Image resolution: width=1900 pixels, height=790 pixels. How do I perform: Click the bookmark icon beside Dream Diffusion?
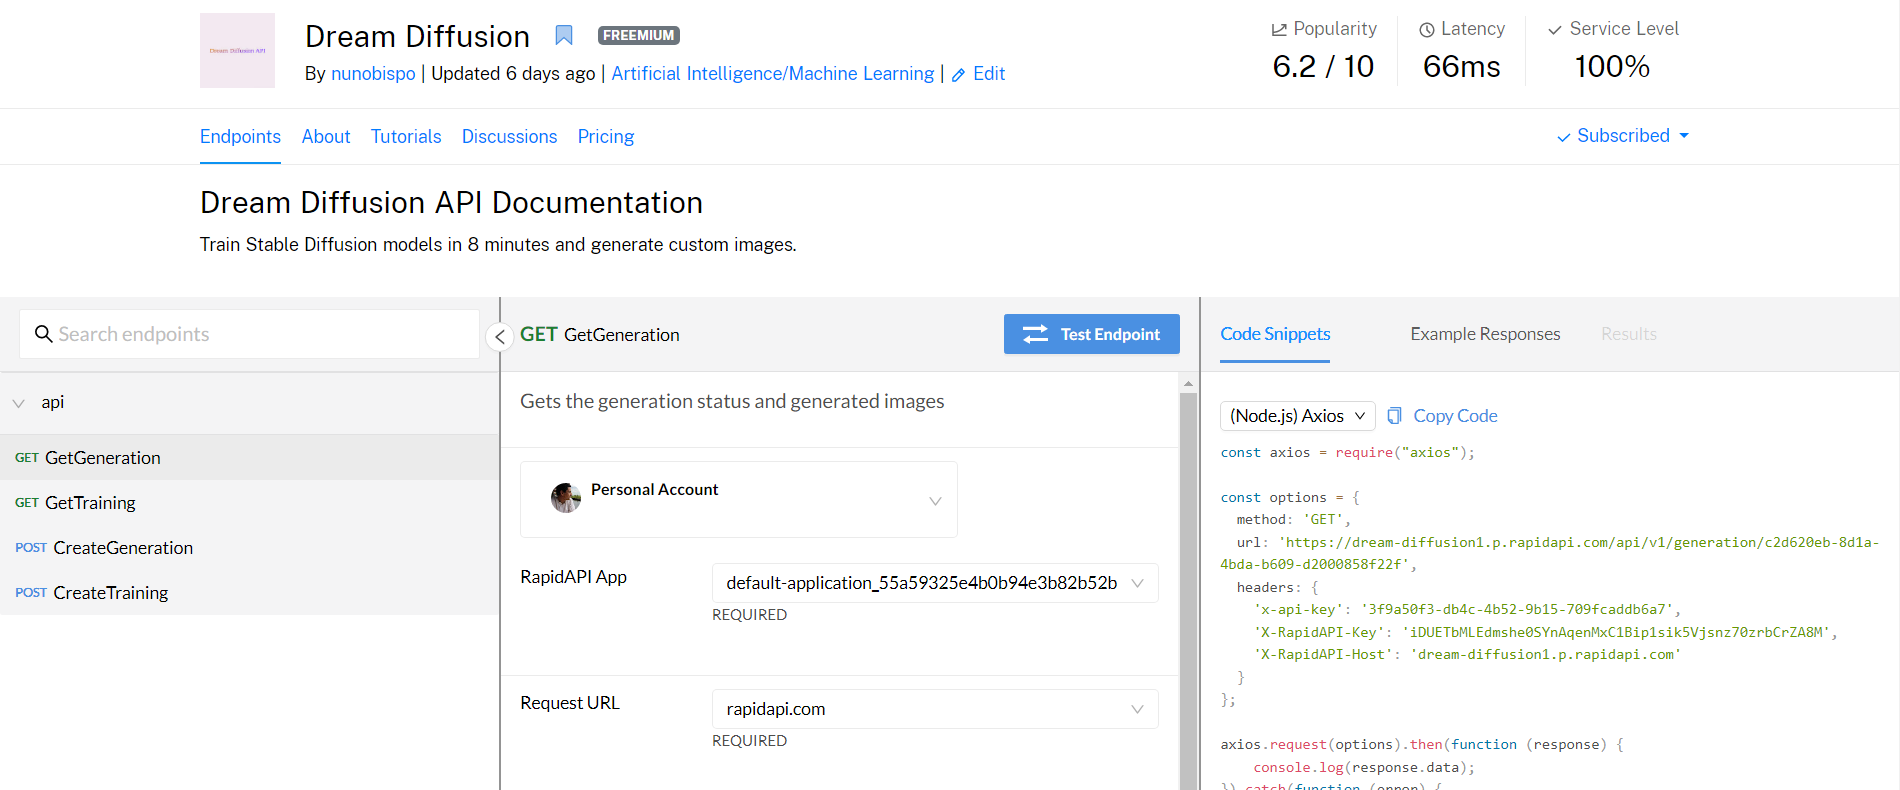[564, 36]
